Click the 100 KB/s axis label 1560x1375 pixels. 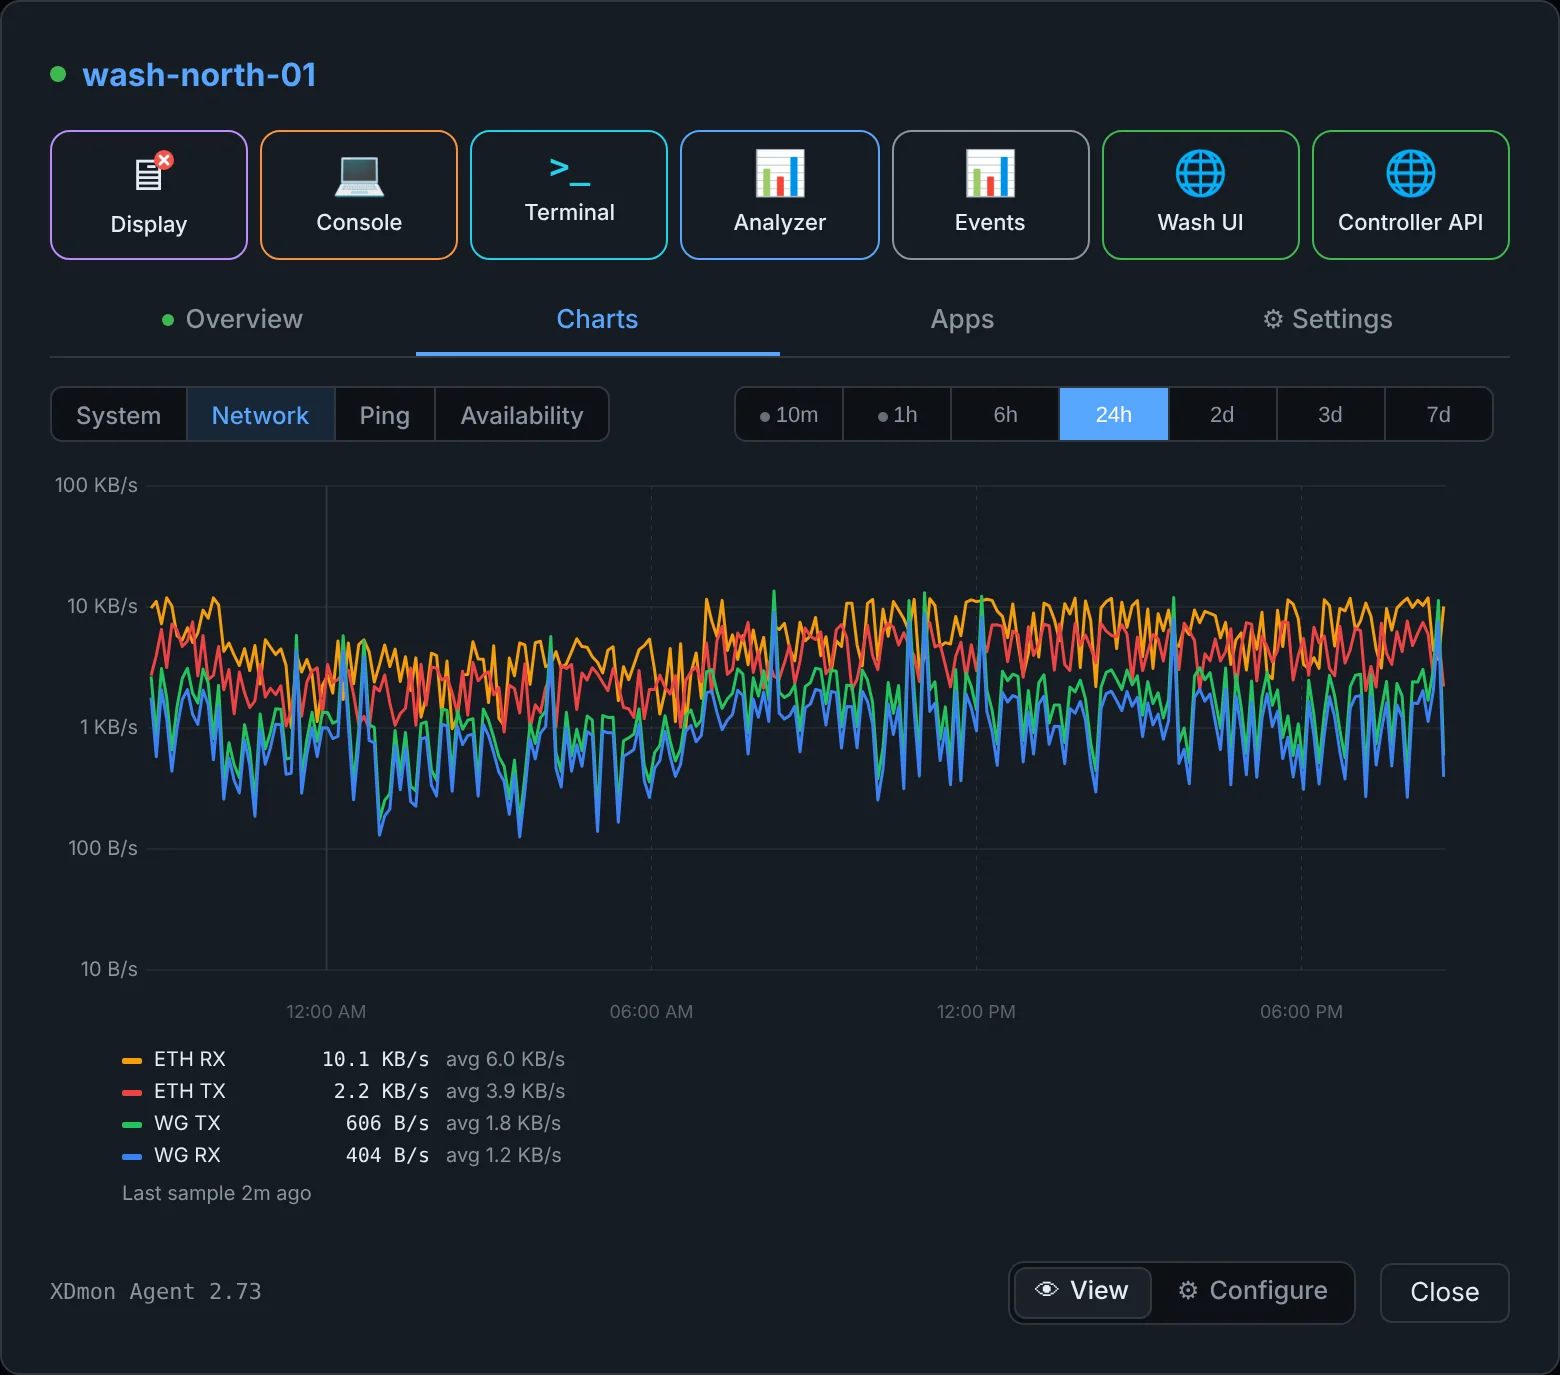[96, 485]
